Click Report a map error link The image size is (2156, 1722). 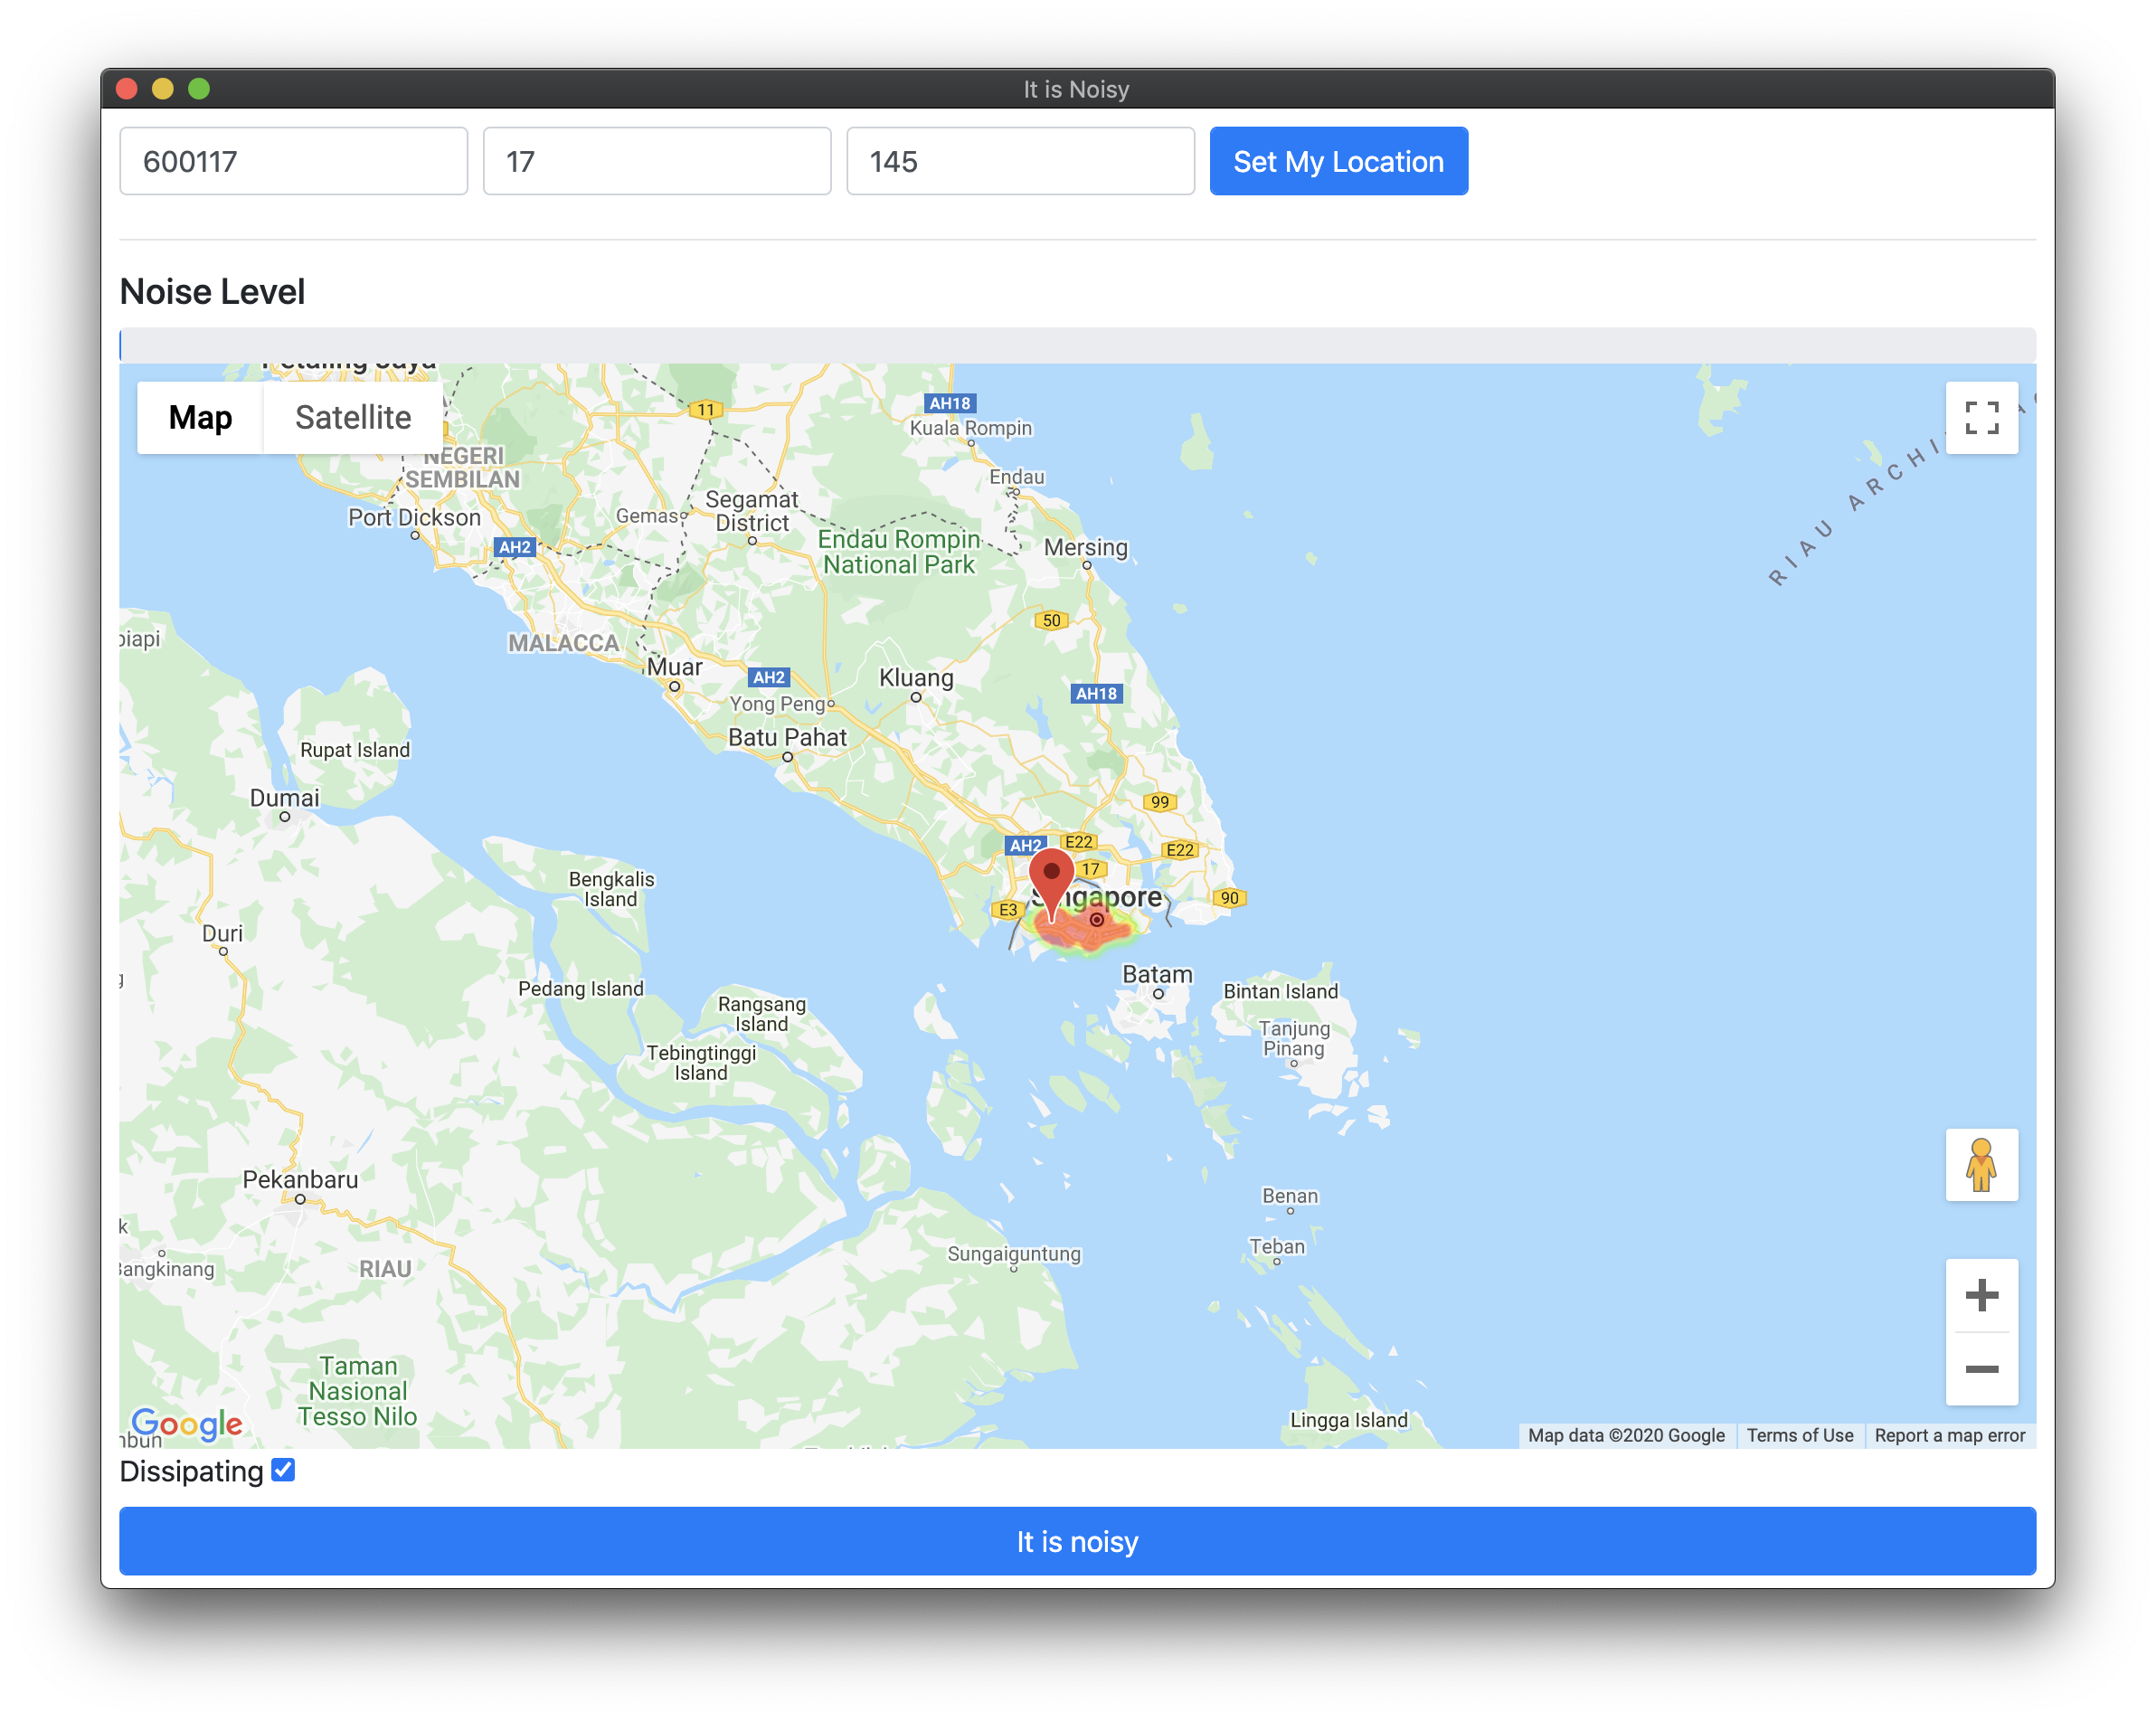coord(1949,1435)
